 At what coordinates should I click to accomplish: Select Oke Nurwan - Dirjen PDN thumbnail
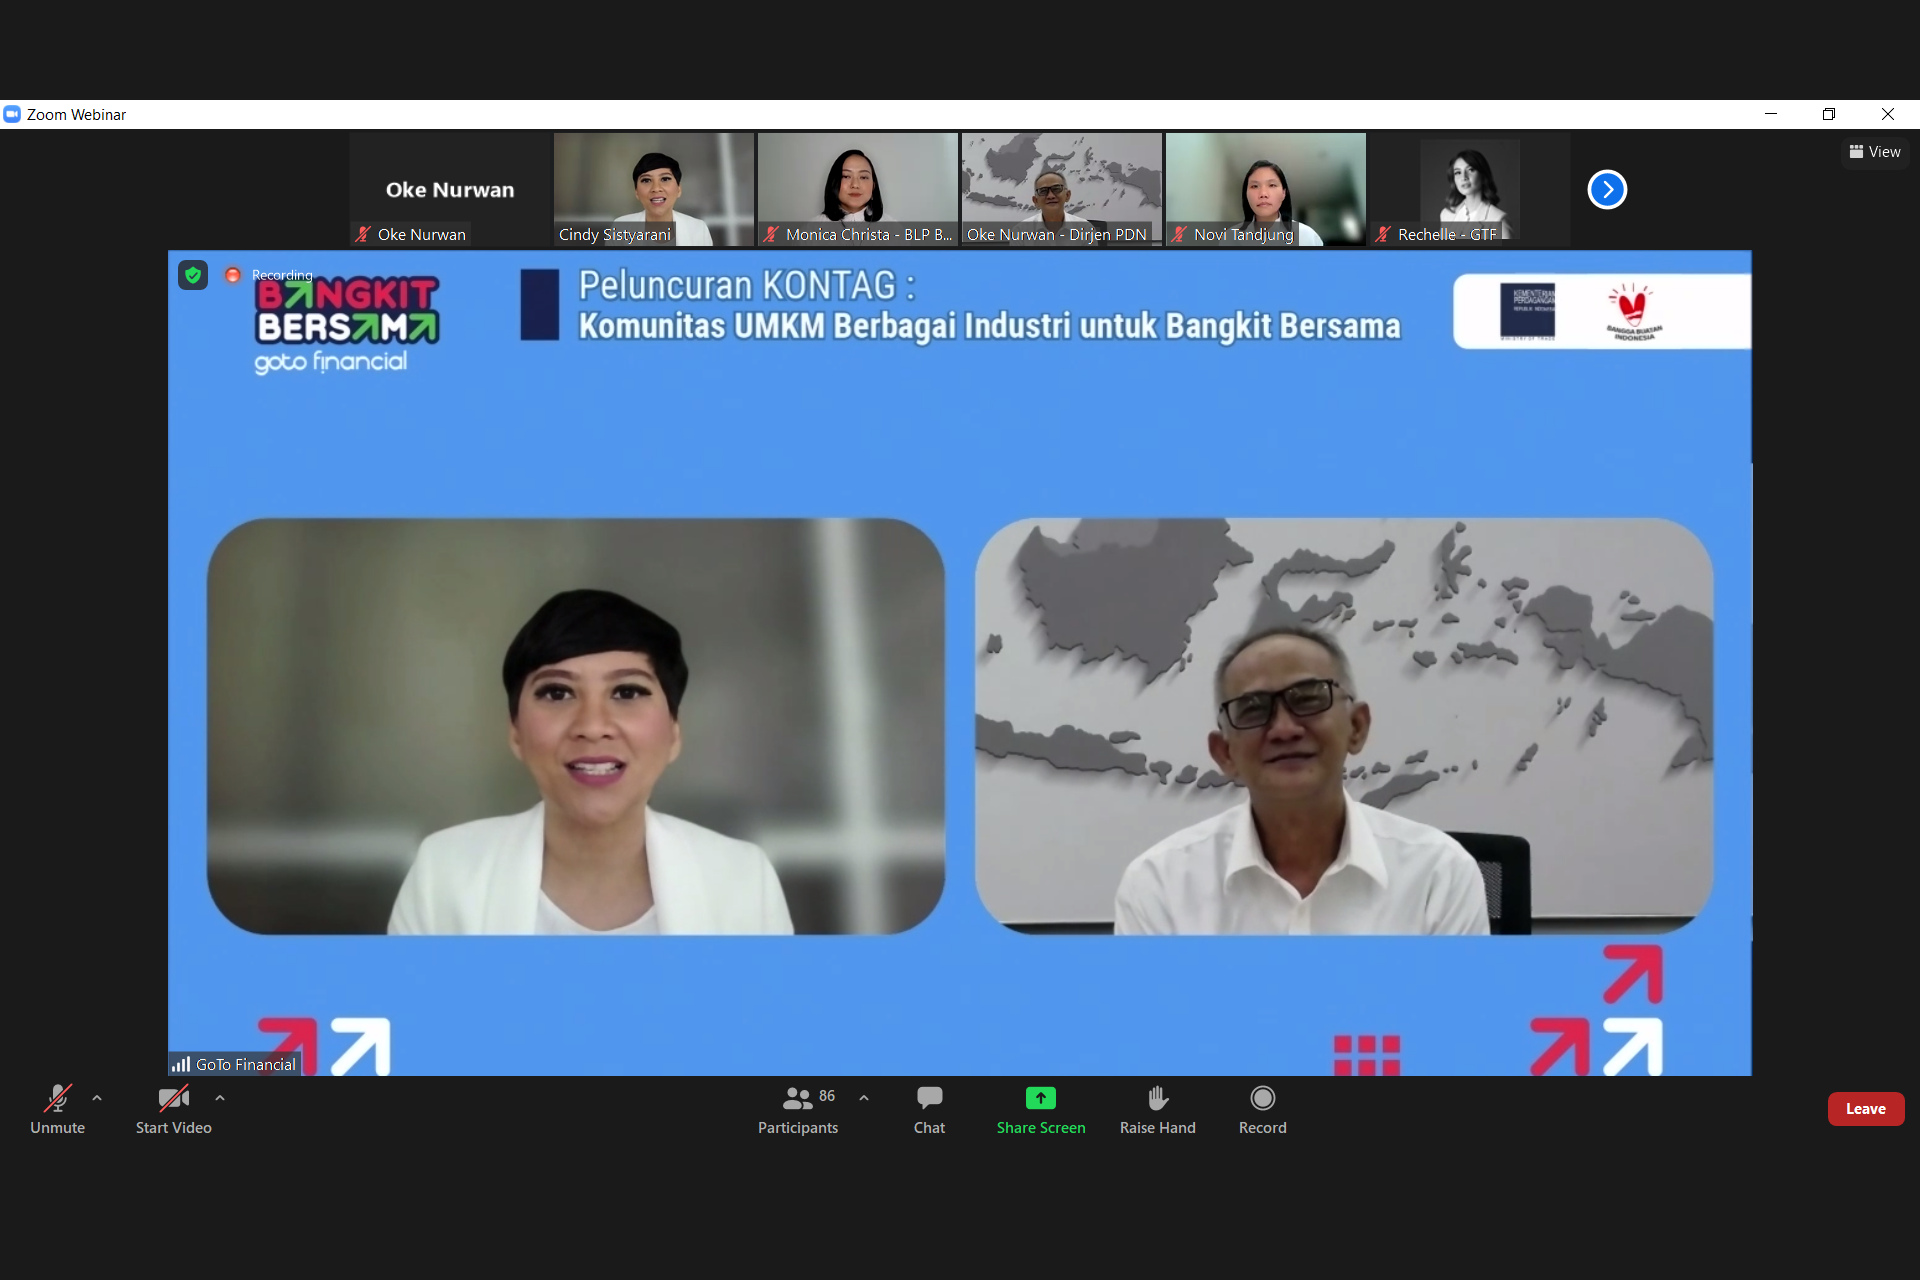click(1062, 189)
